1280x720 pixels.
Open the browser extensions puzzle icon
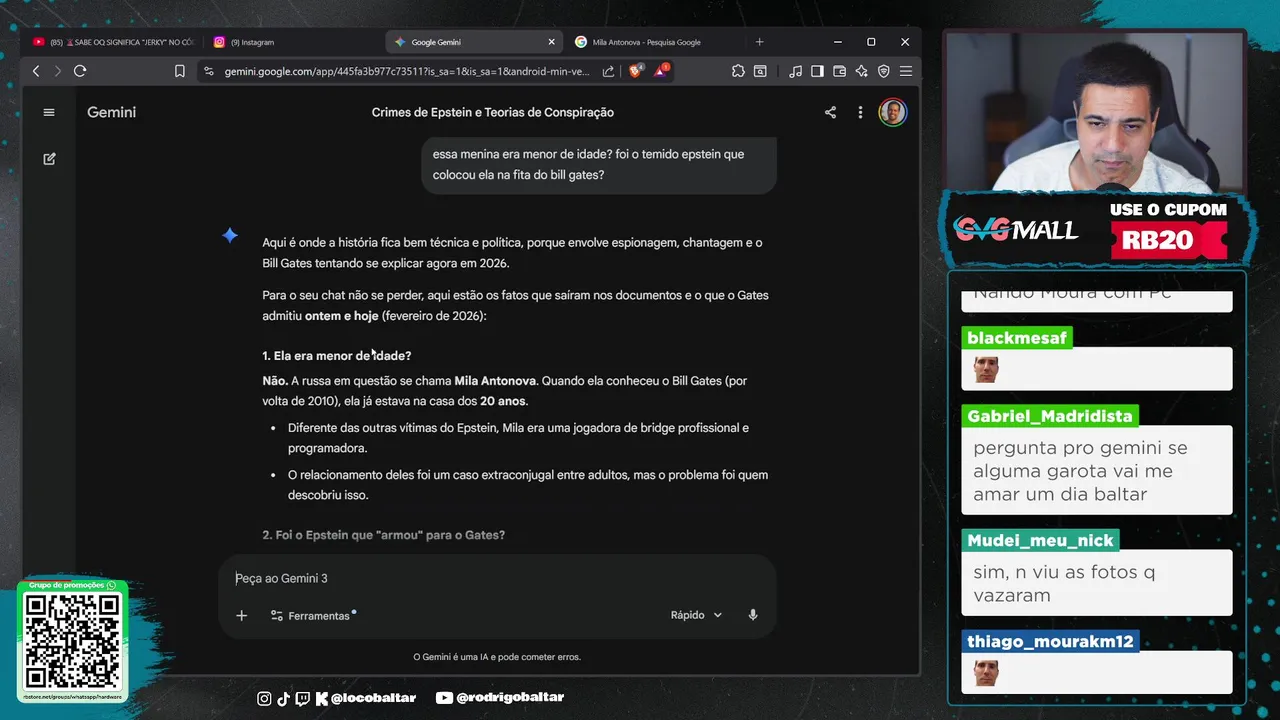[738, 71]
